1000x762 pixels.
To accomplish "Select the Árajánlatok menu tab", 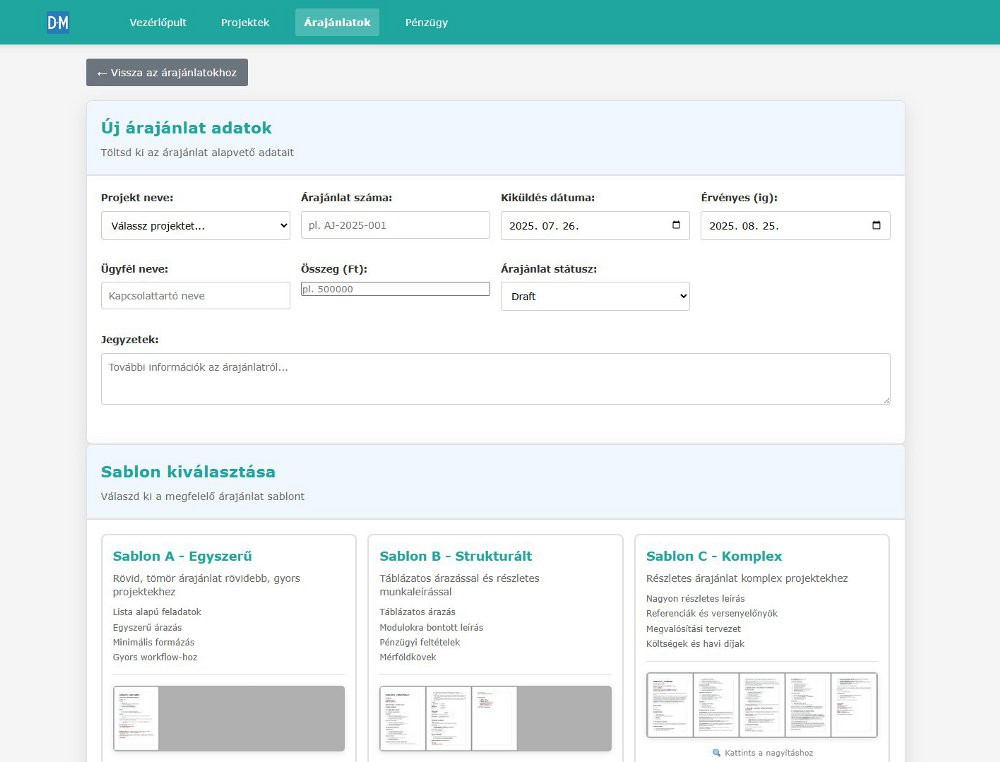I will [337, 22].
